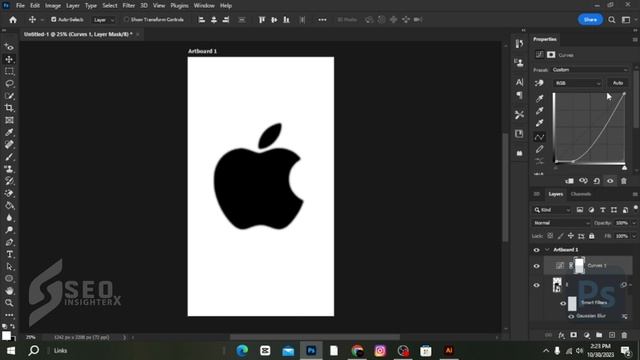Select the Eyedropper tool in left toolbar
The height and width of the screenshot is (360, 640).
(9, 132)
